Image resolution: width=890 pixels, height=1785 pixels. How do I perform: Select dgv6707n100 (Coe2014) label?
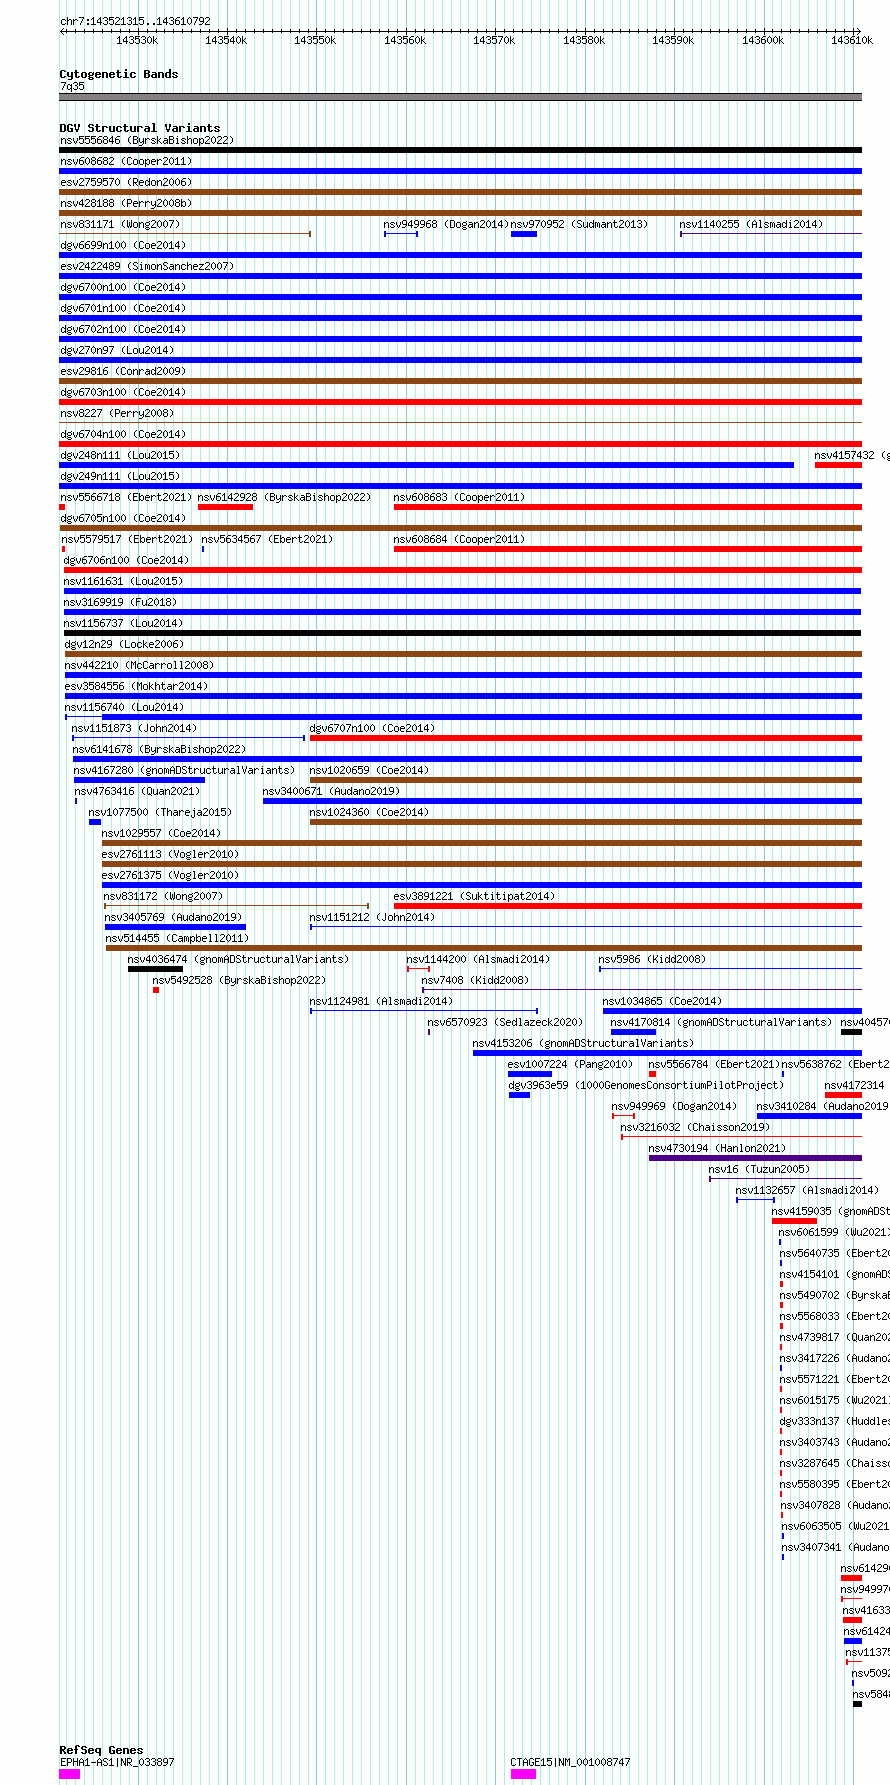(x=372, y=728)
